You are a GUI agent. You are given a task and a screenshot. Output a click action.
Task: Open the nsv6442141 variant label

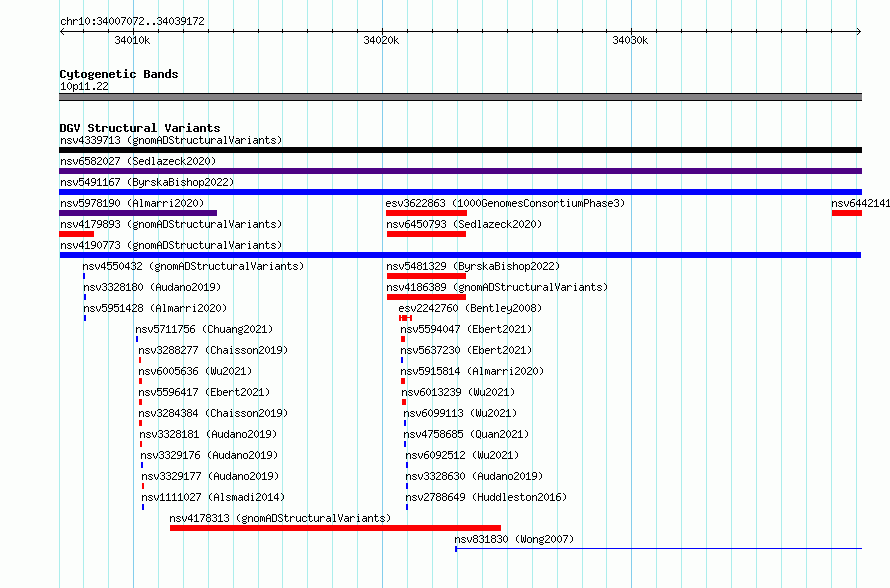point(860,203)
